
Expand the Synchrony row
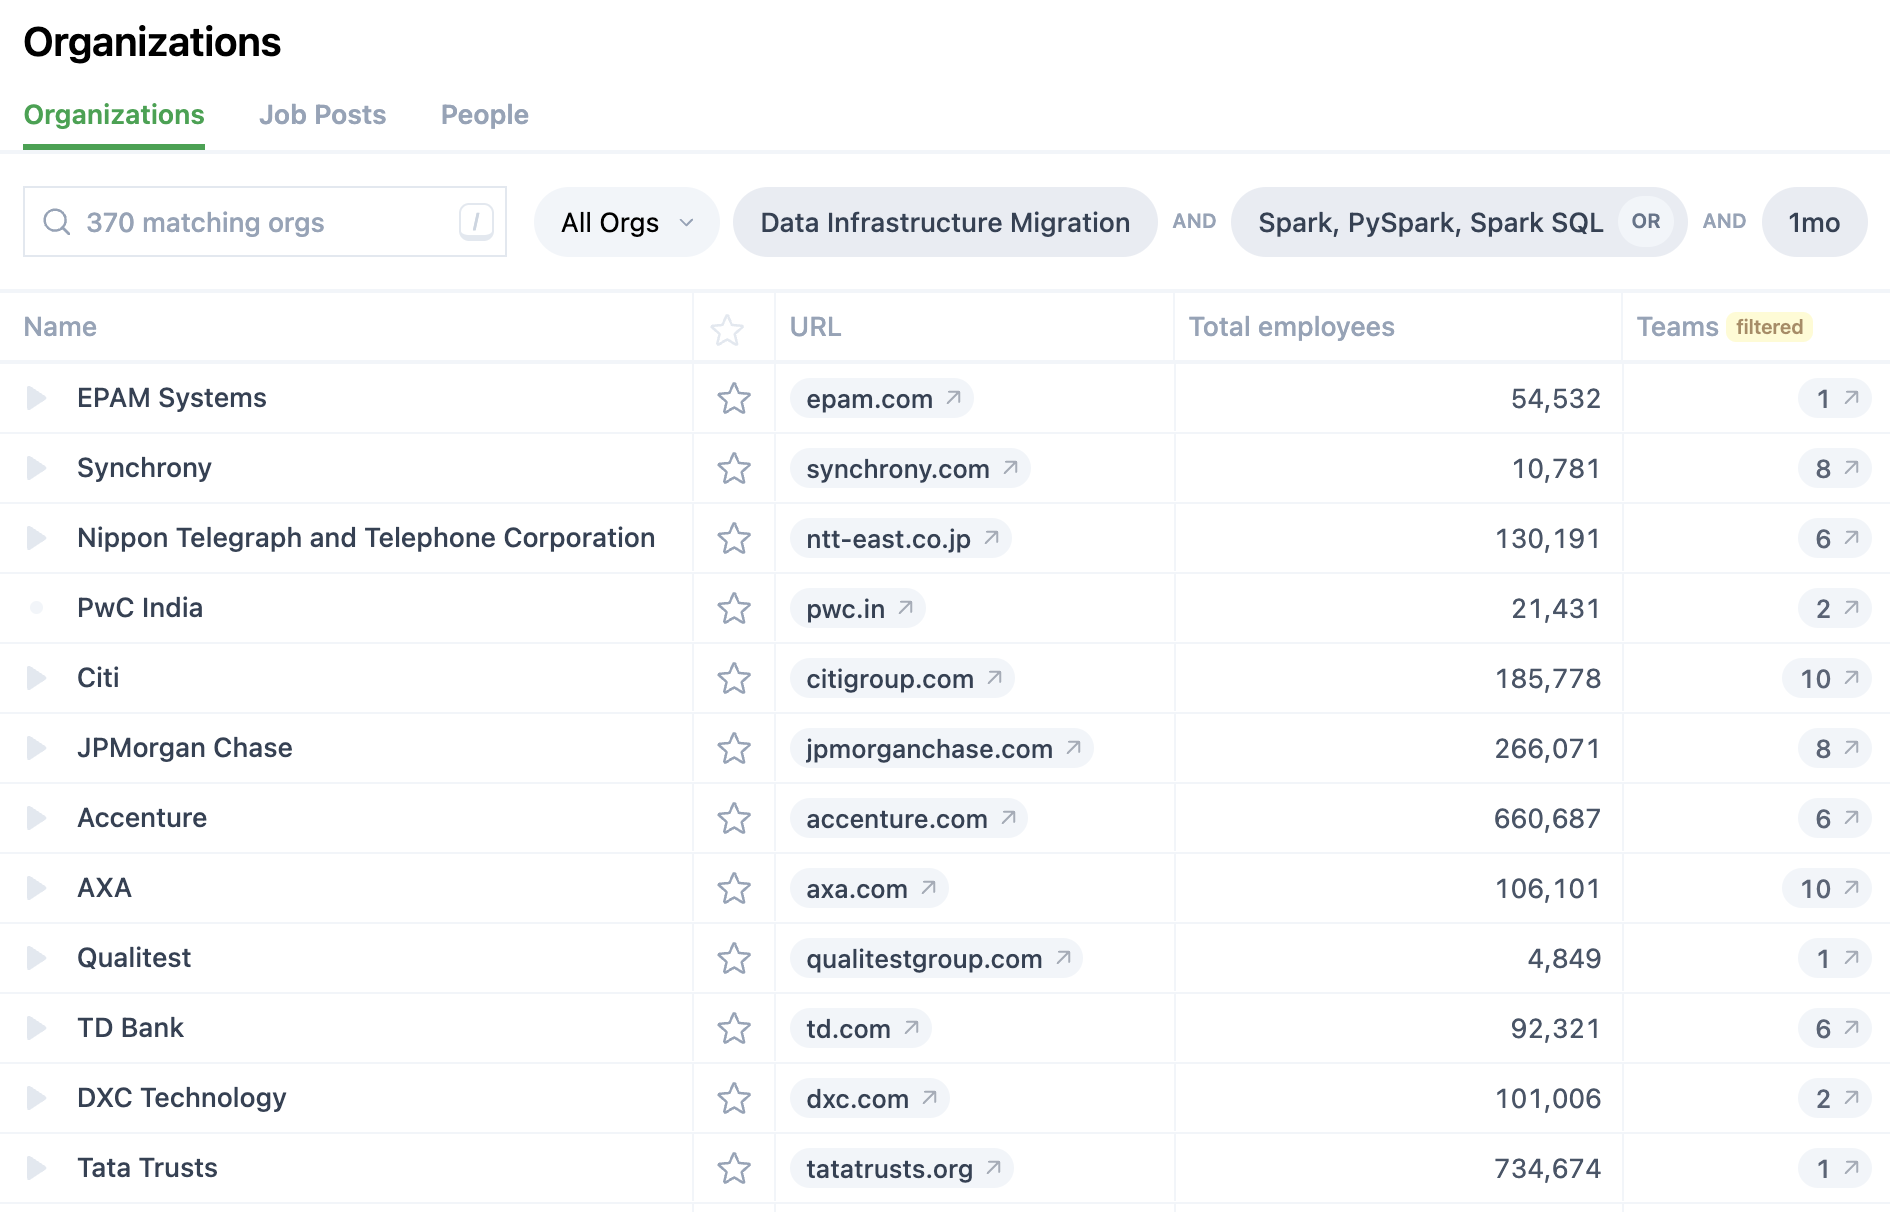point(37,468)
